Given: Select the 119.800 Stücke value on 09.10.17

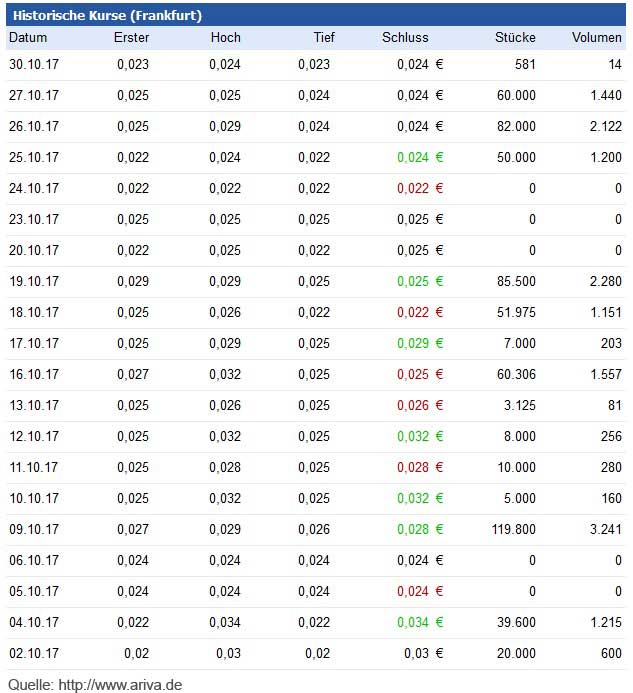Looking at the screenshot, I should tap(513, 529).
